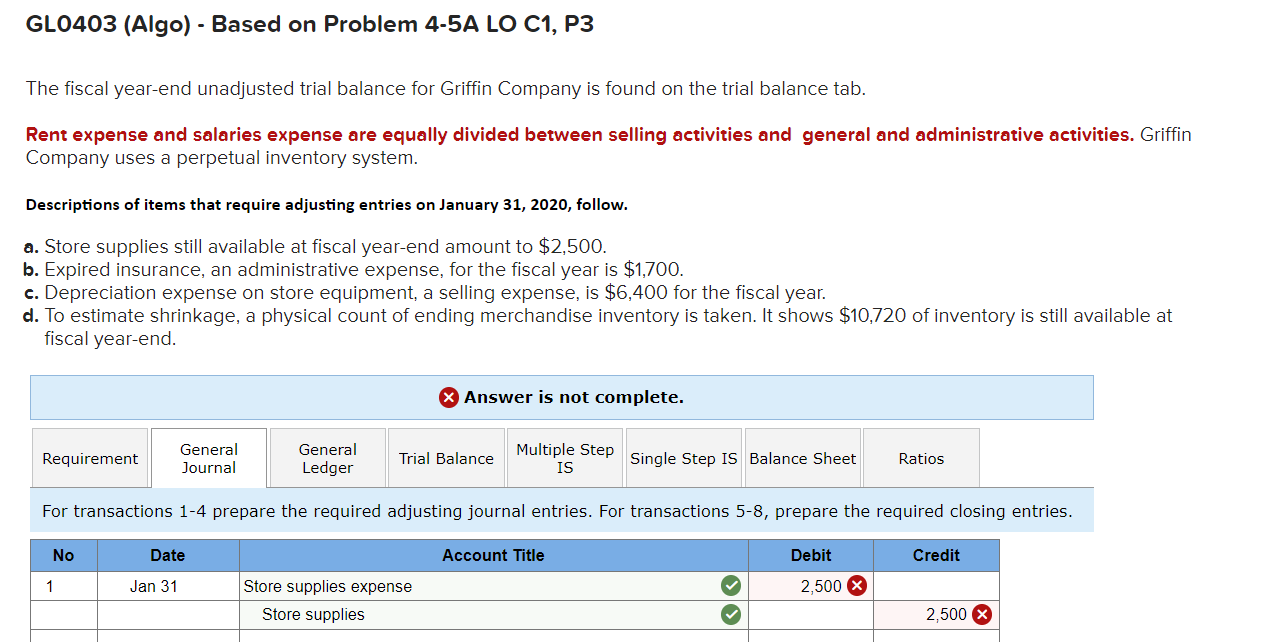The width and height of the screenshot is (1282, 642).
Task: Select the General Ledger tab
Action: (327, 457)
